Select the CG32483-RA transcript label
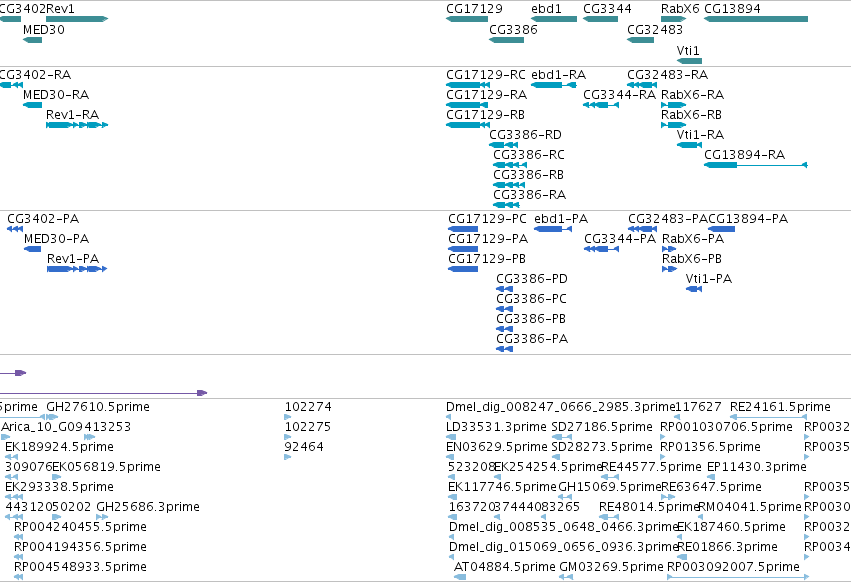 coord(668,74)
